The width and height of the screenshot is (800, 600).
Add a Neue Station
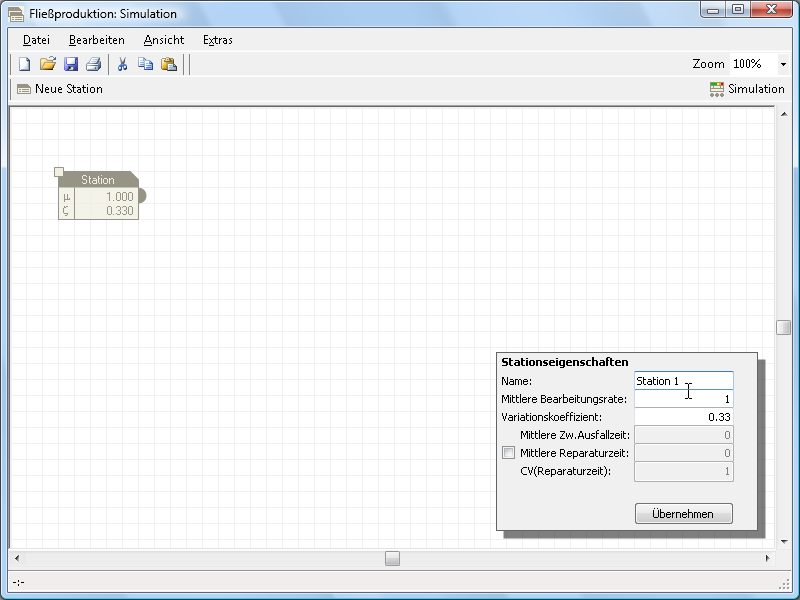point(60,89)
